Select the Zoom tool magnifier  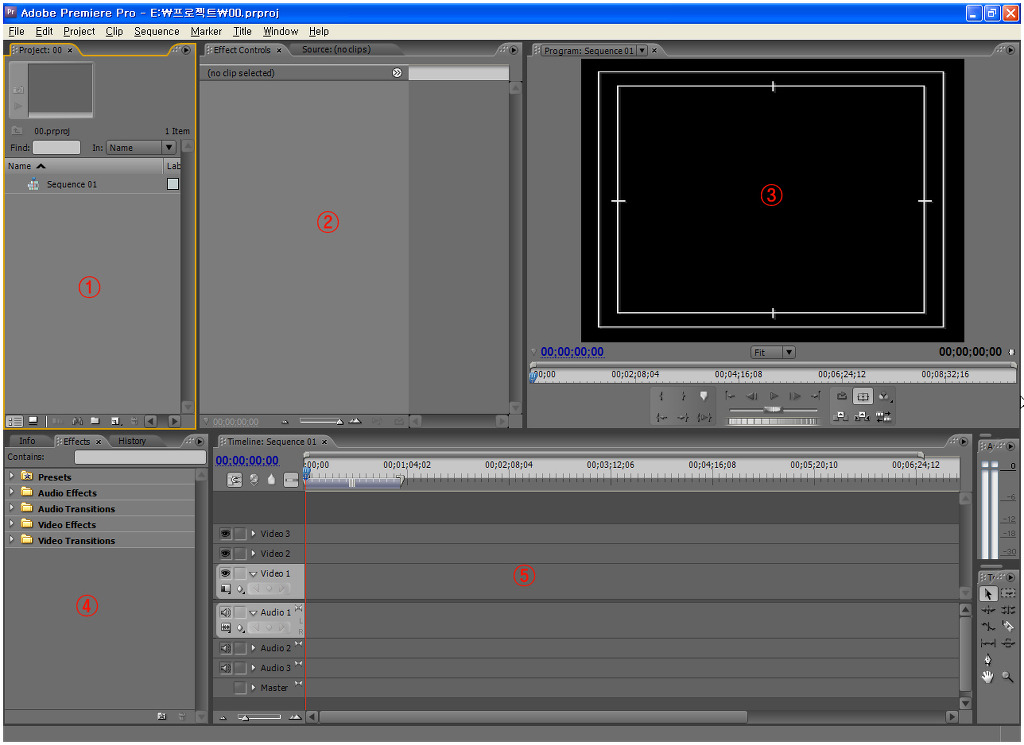tap(1008, 677)
